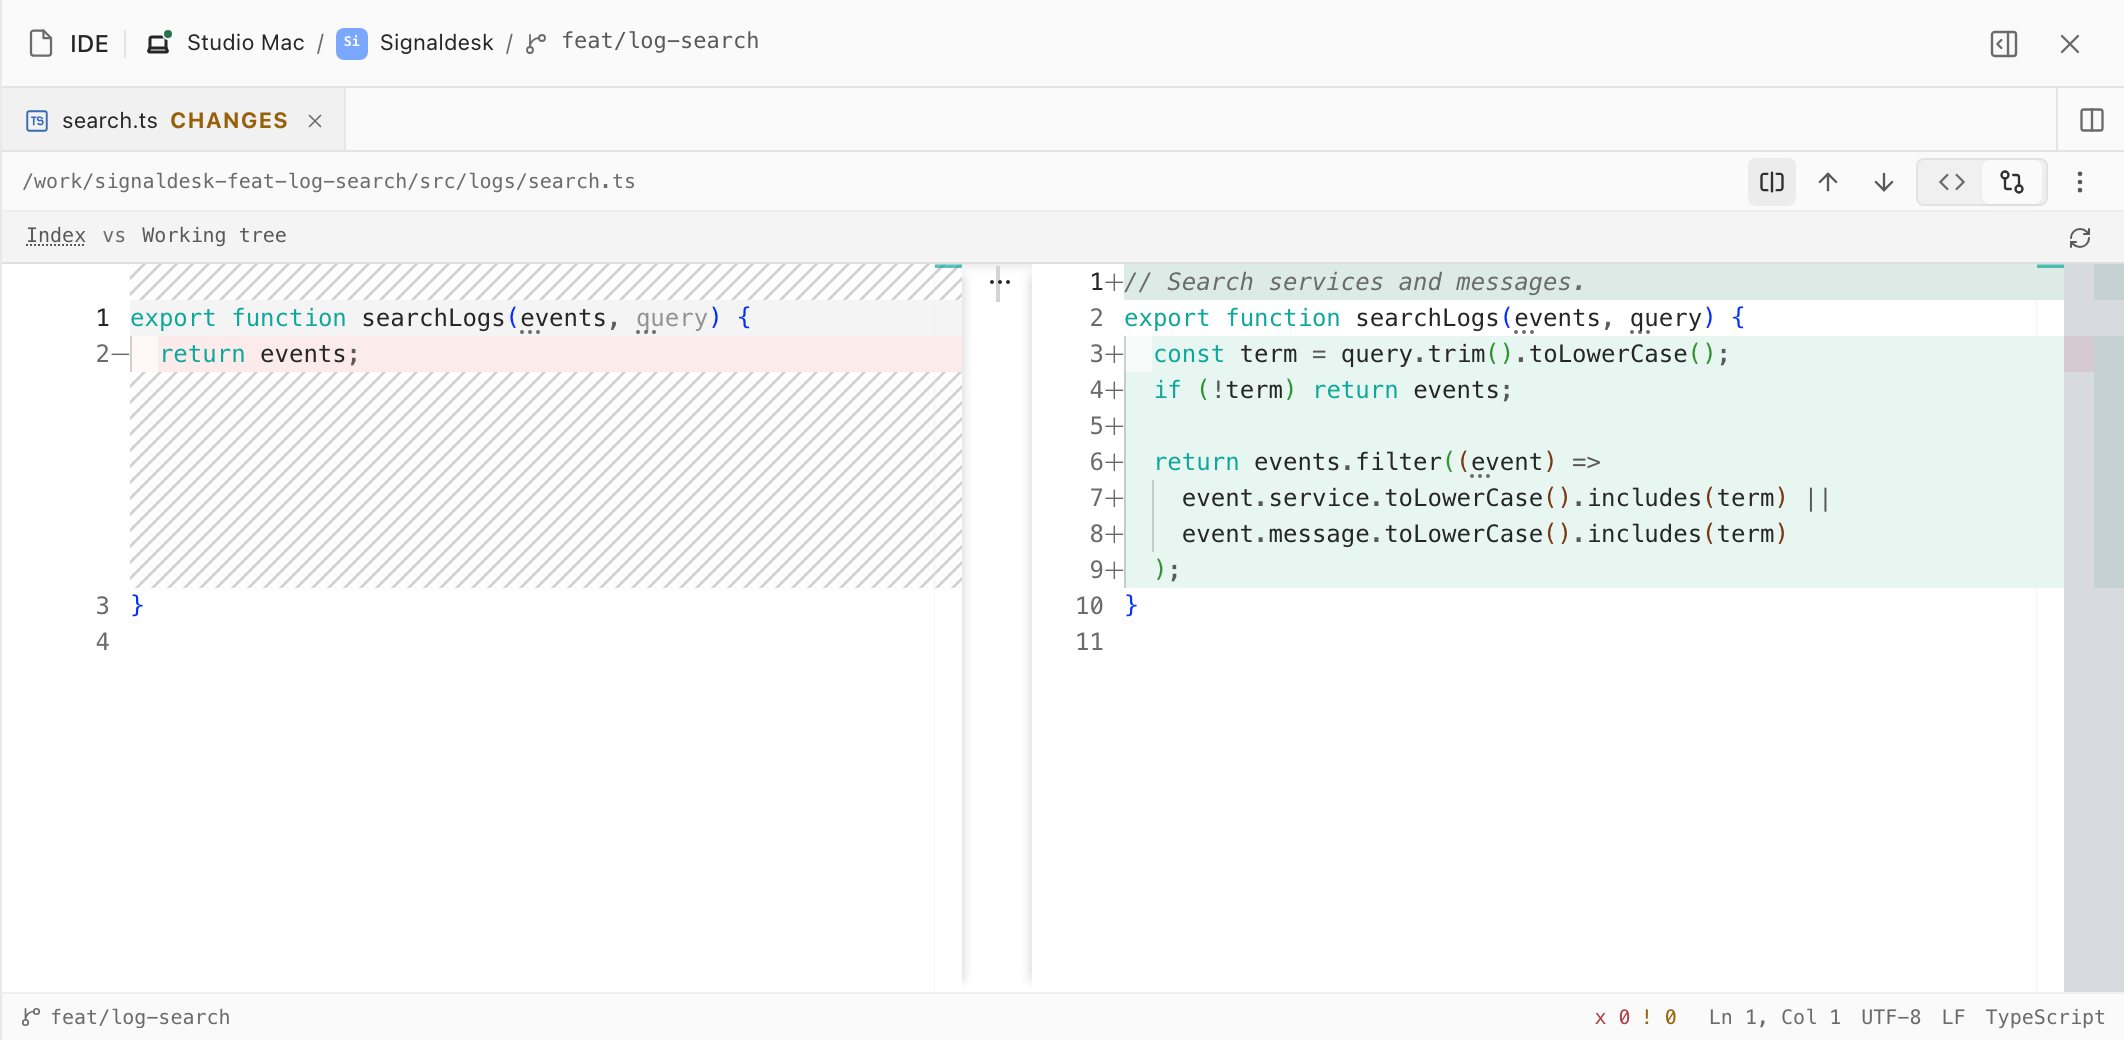Toggle side-by-side diff view

pyautogui.click(x=1772, y=182)
